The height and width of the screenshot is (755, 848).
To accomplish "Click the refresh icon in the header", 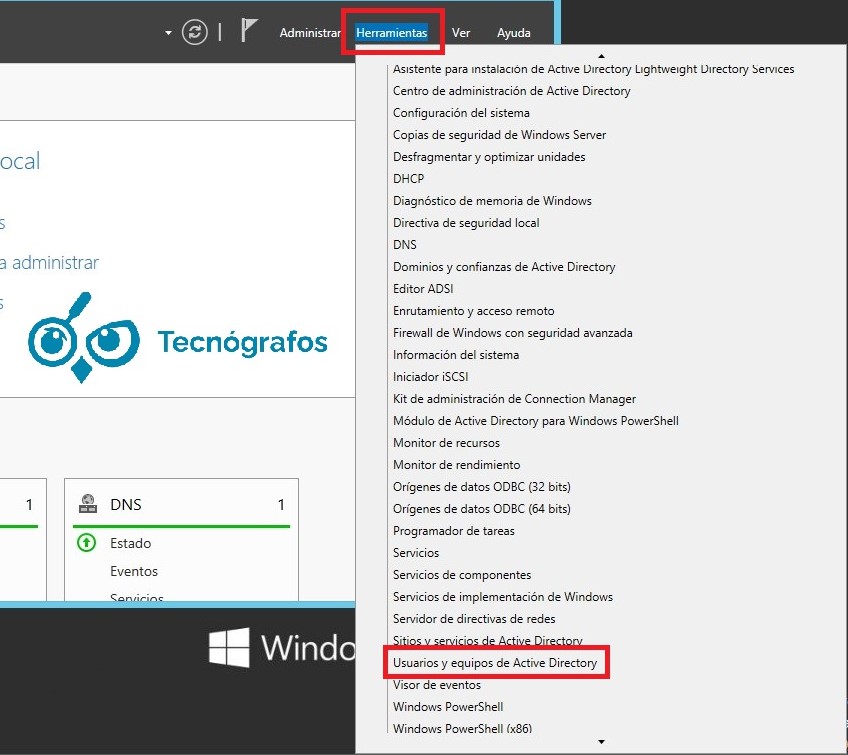I will click(x=195, y=32).
